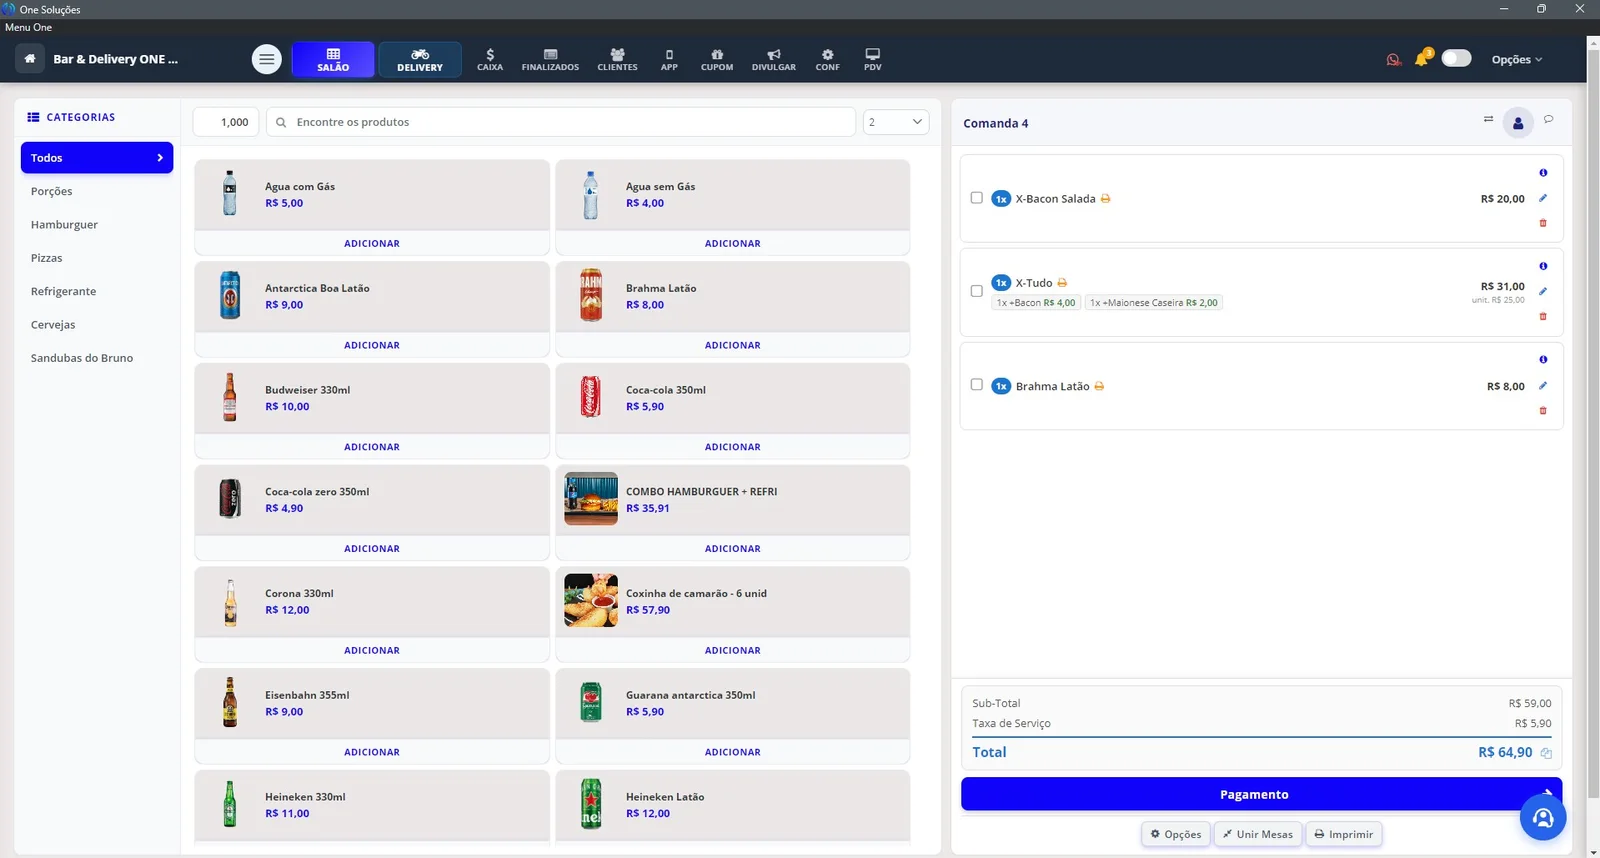Viewport: 1600px width, 858px height.
Task: Select the Pizzas category
Action: pyautogui.click(x=47, y=258)
